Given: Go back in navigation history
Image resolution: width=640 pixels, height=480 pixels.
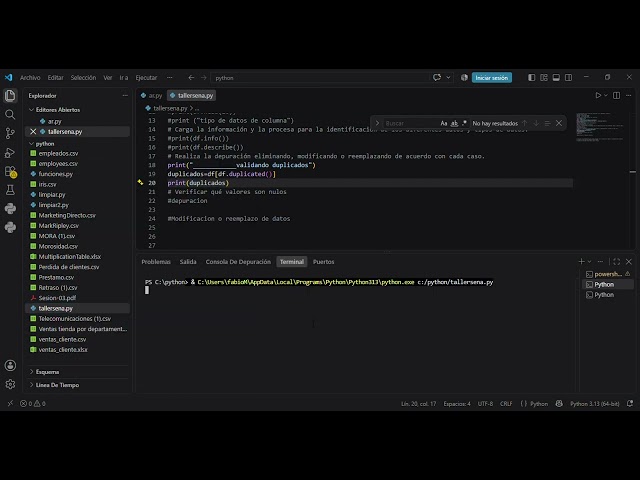Looking at the screenshot, I should pyautogui.click(x=191, y=78).
